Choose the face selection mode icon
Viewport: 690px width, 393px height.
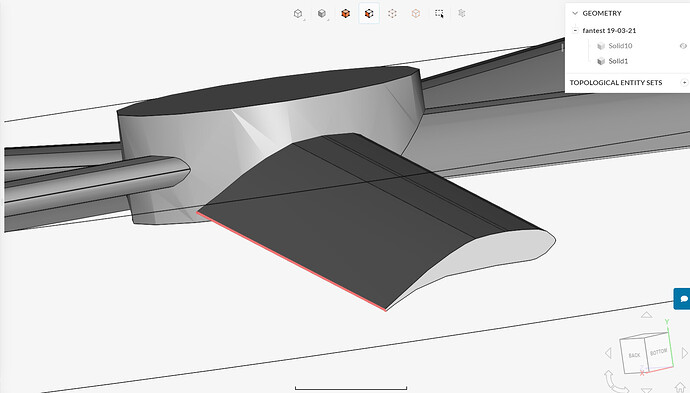369,14
